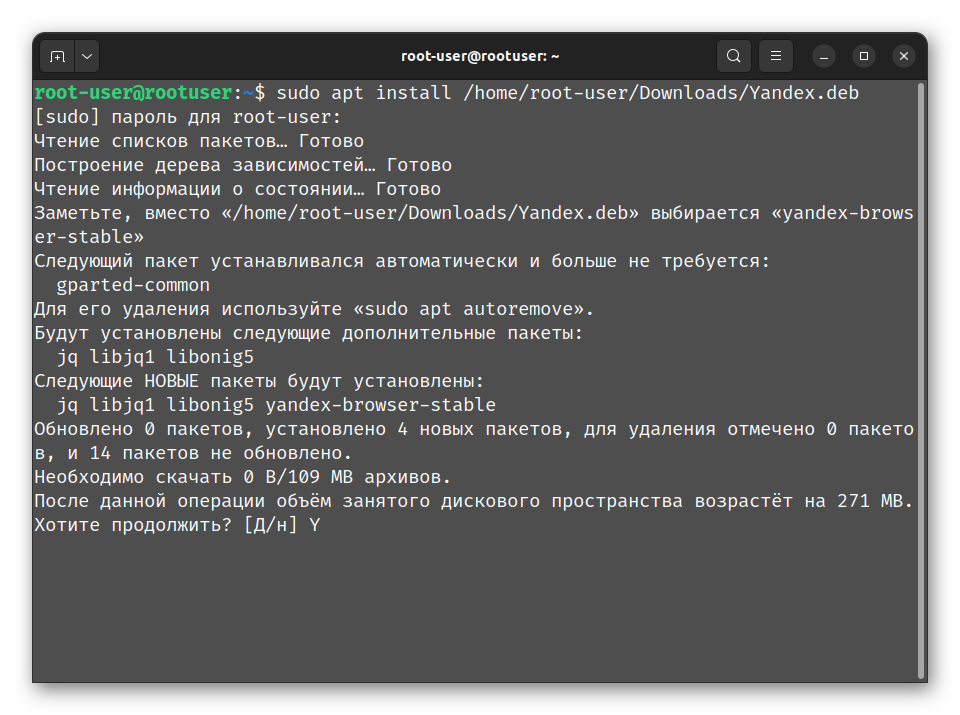Minimize the terminal window
This screenshot has width=960, height=715.
(824, 56)
